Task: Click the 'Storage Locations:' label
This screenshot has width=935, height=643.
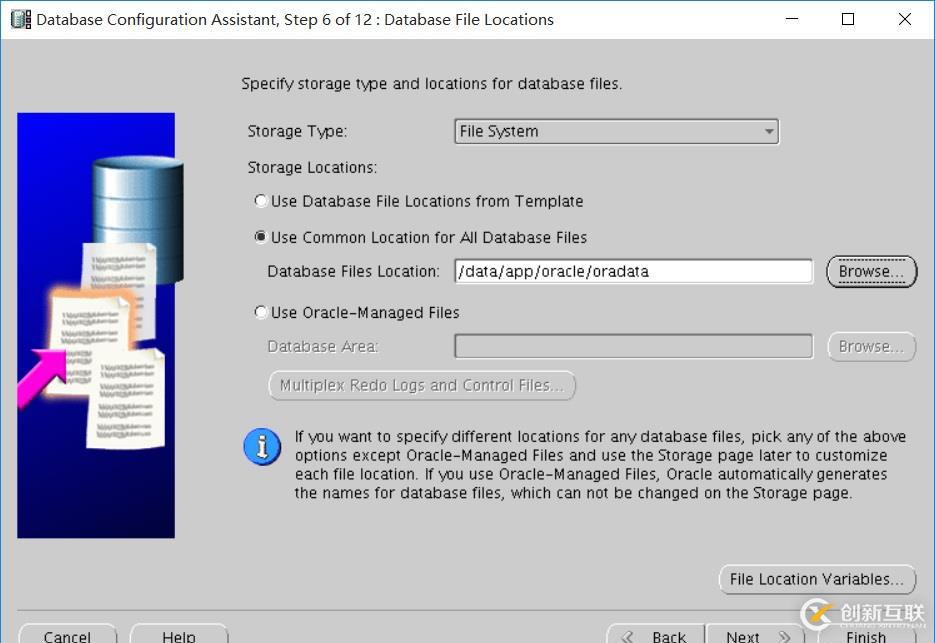Action: 312,168
